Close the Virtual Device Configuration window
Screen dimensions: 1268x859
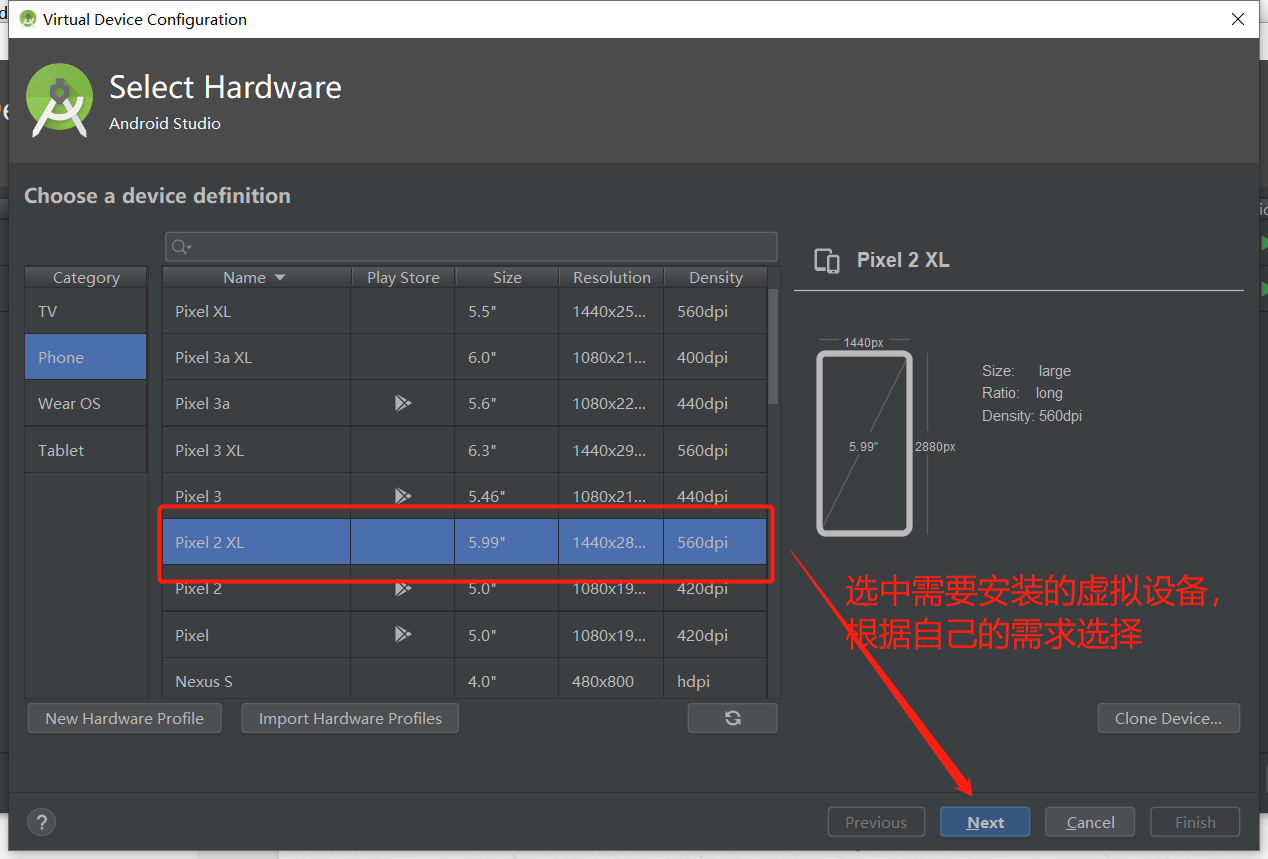1238,19
